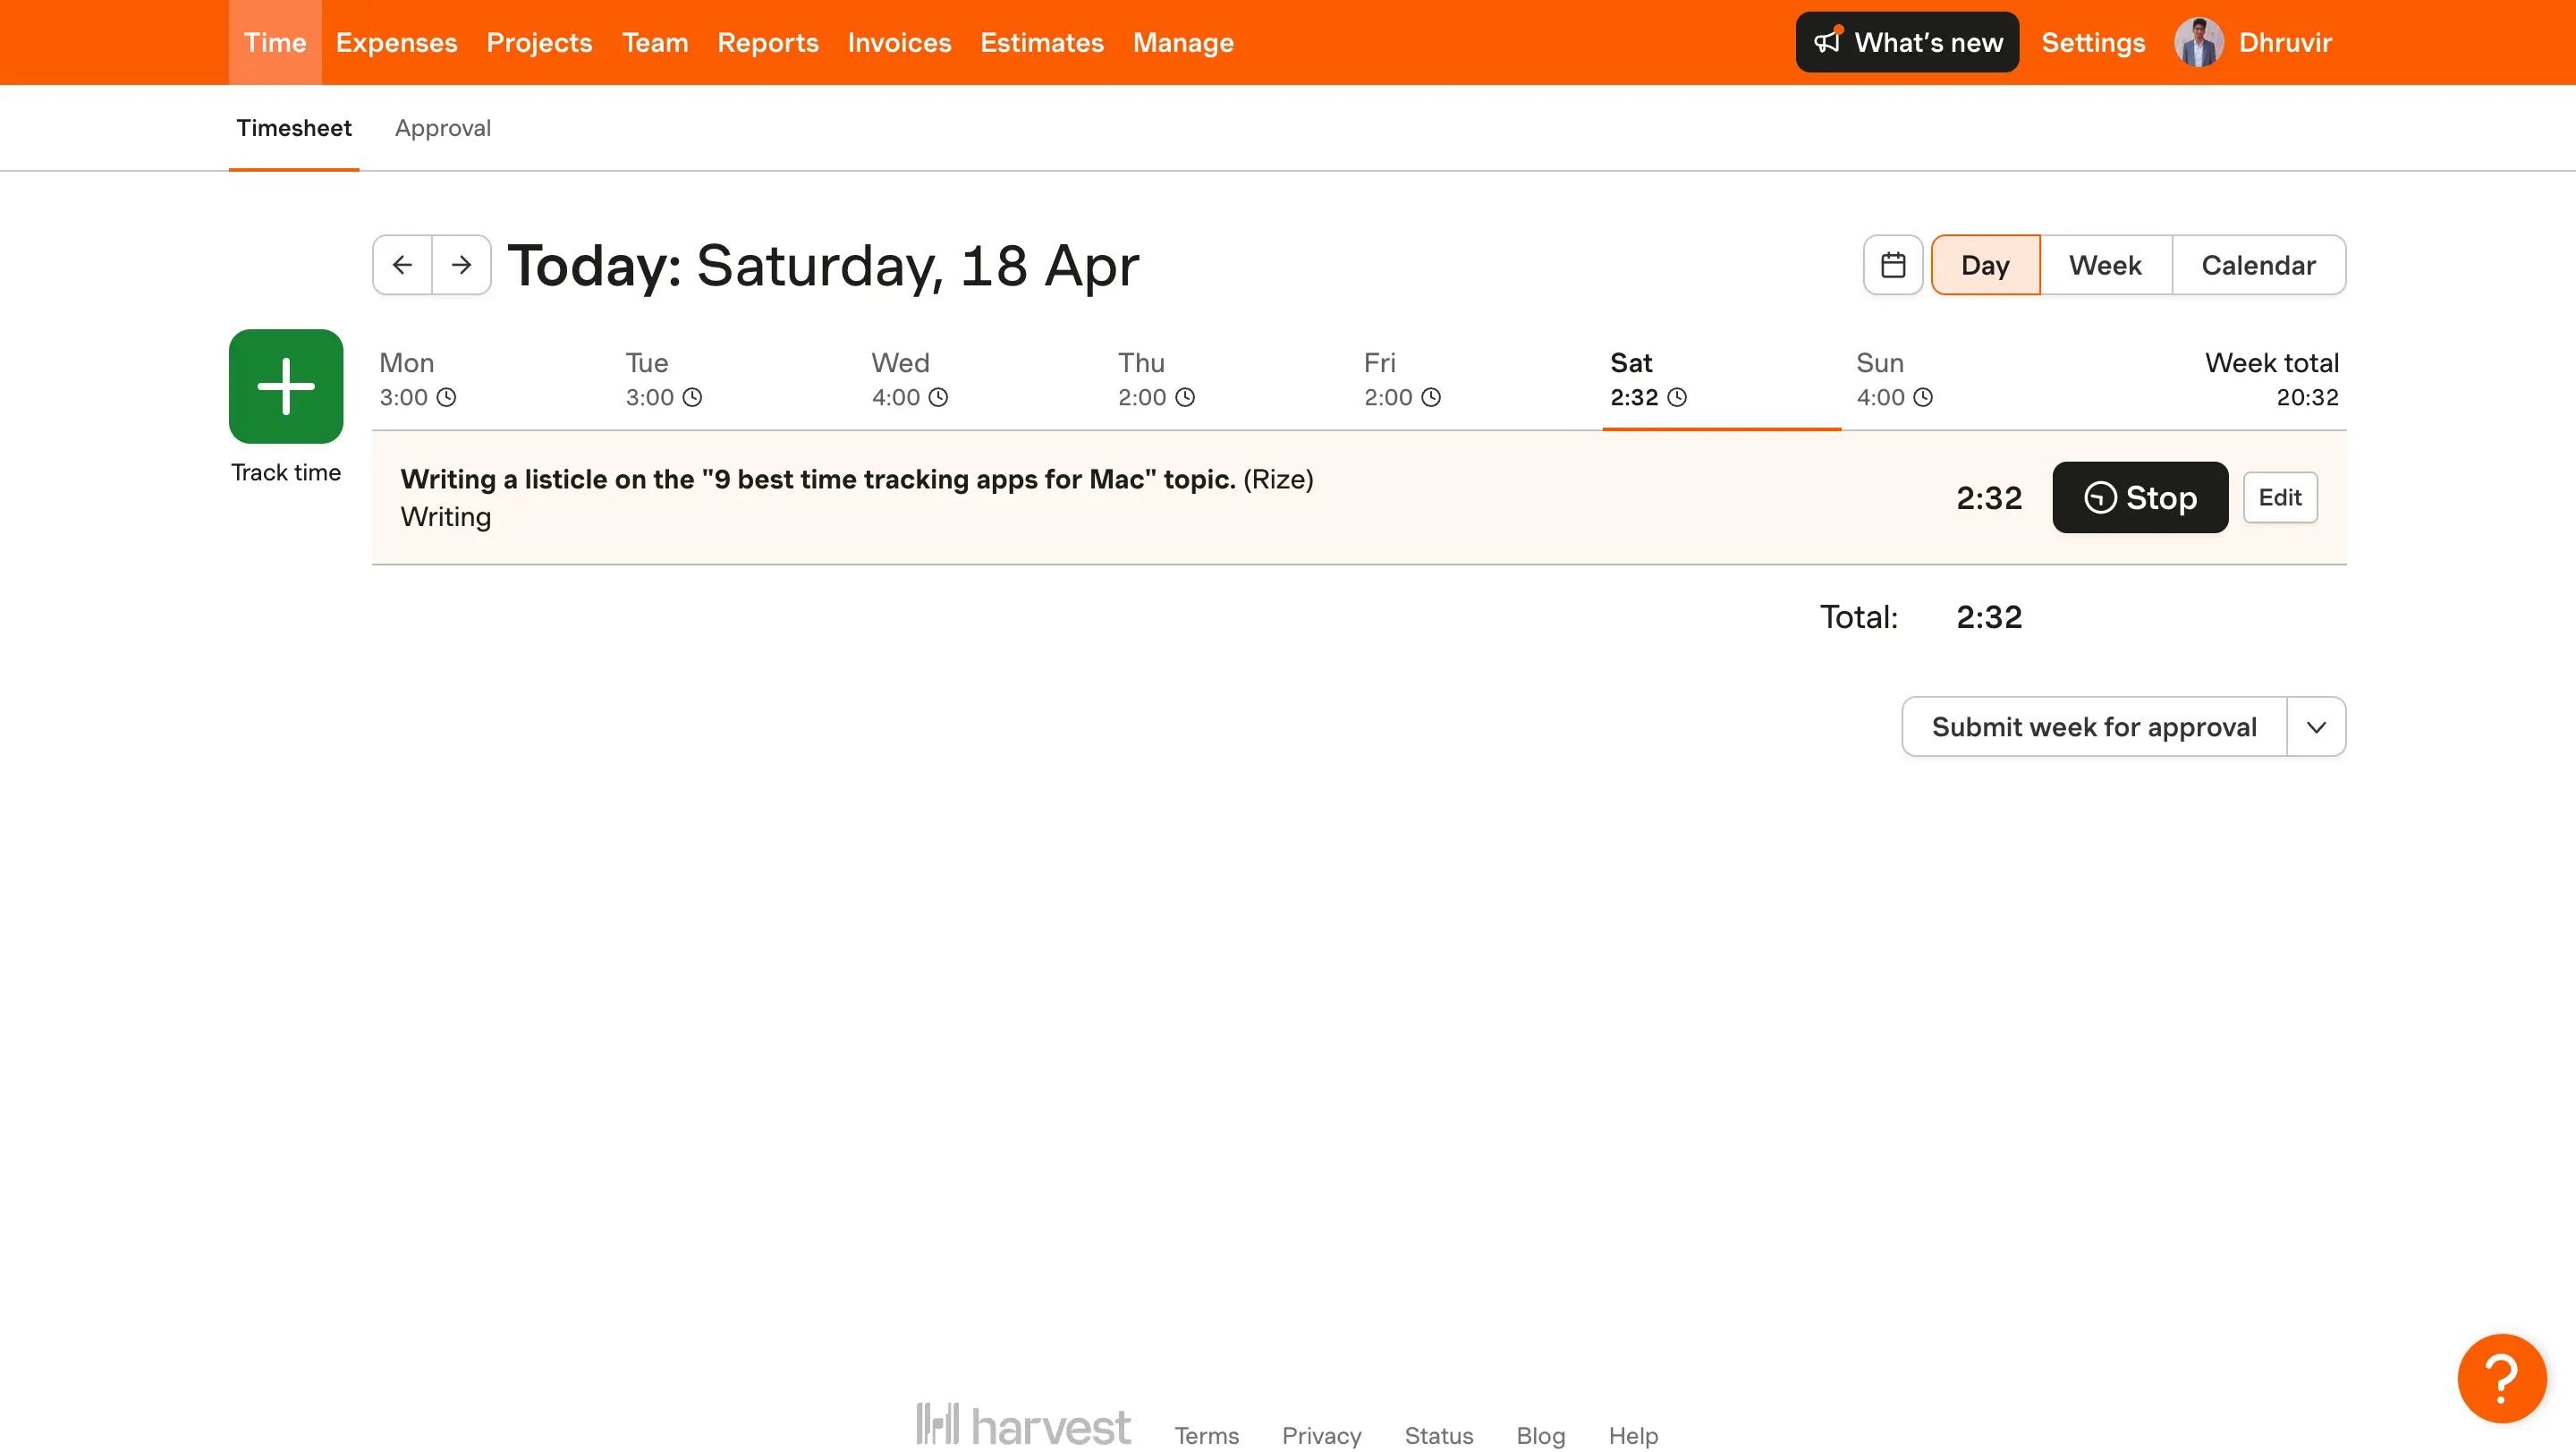Click Submit week for approval

point(2093,727)
